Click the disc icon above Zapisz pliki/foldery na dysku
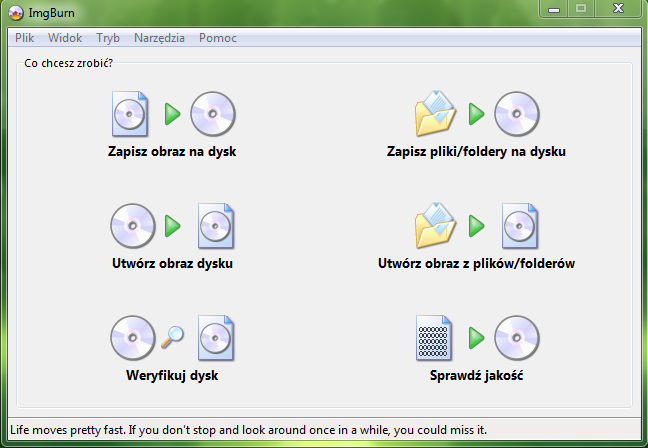Screen dimensions: 648x448 coord(517,114)
